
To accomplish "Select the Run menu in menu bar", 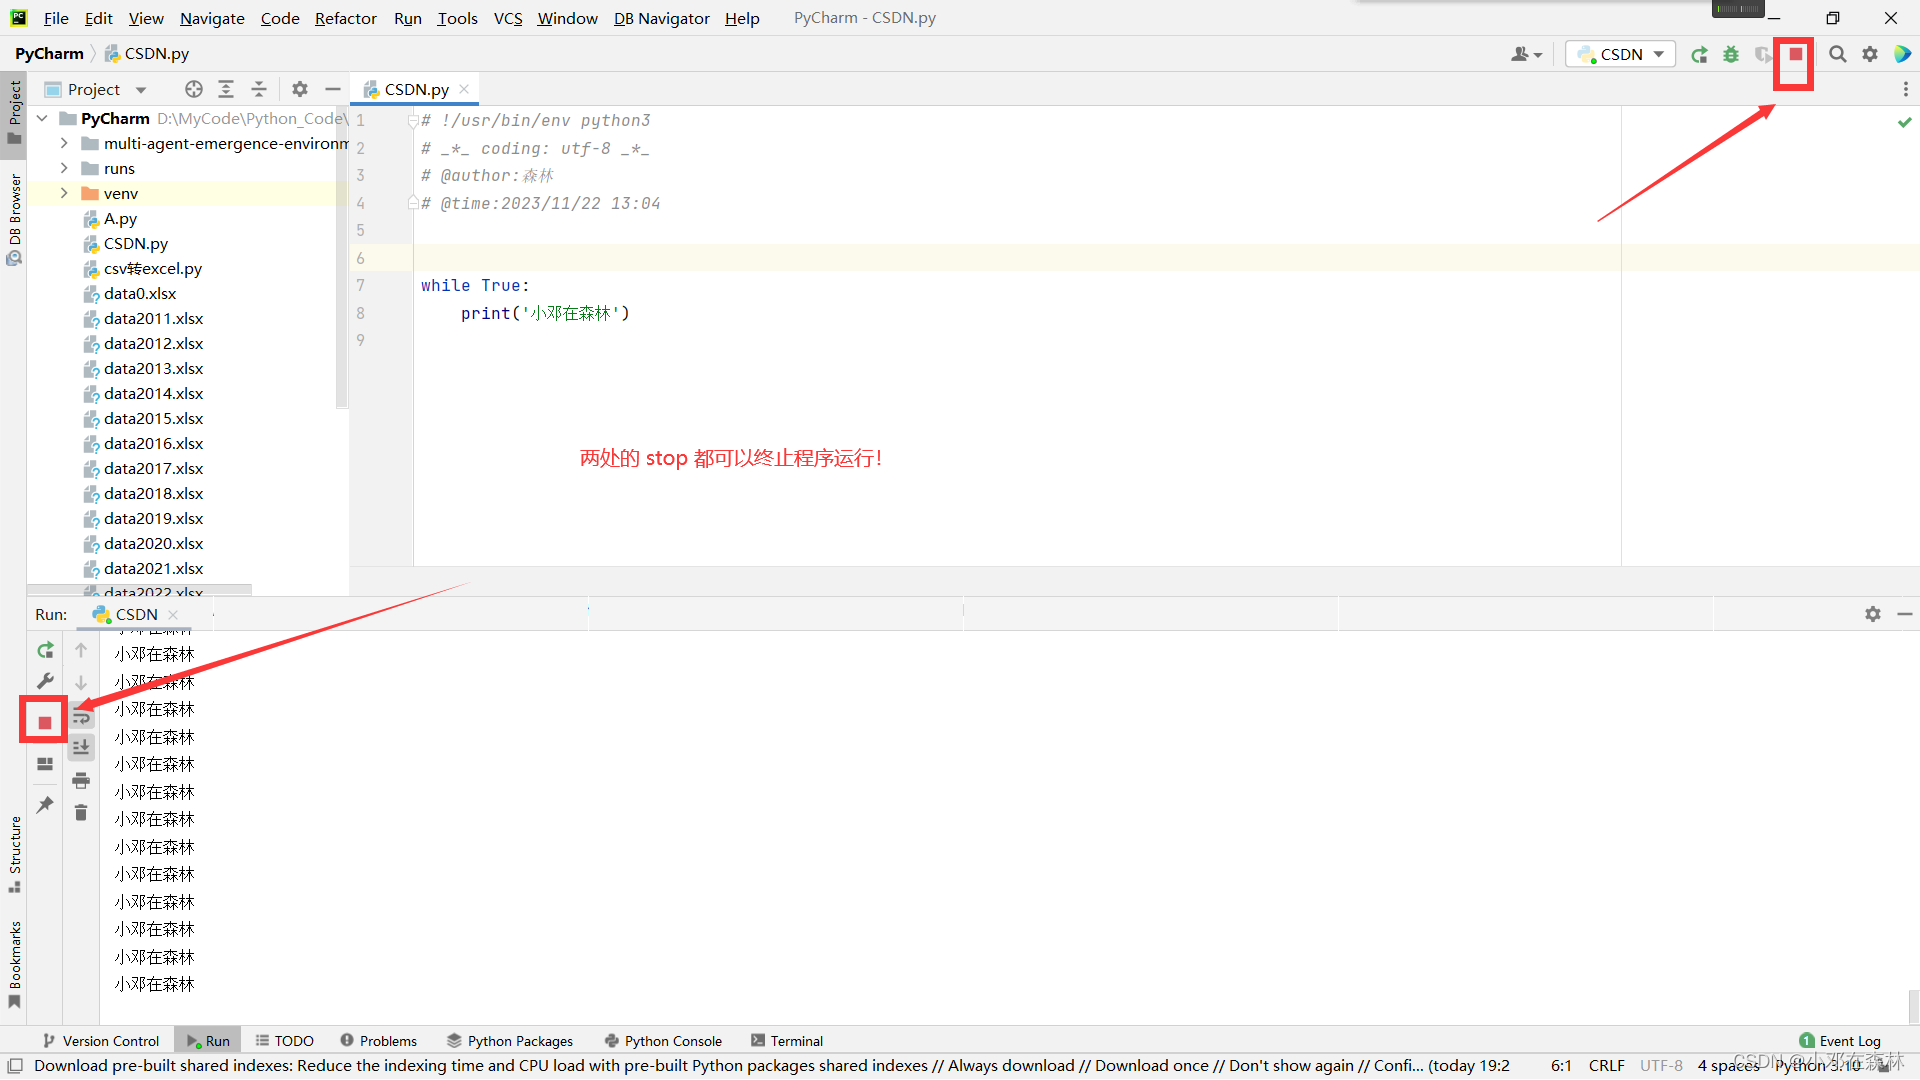I will [406, 17].
